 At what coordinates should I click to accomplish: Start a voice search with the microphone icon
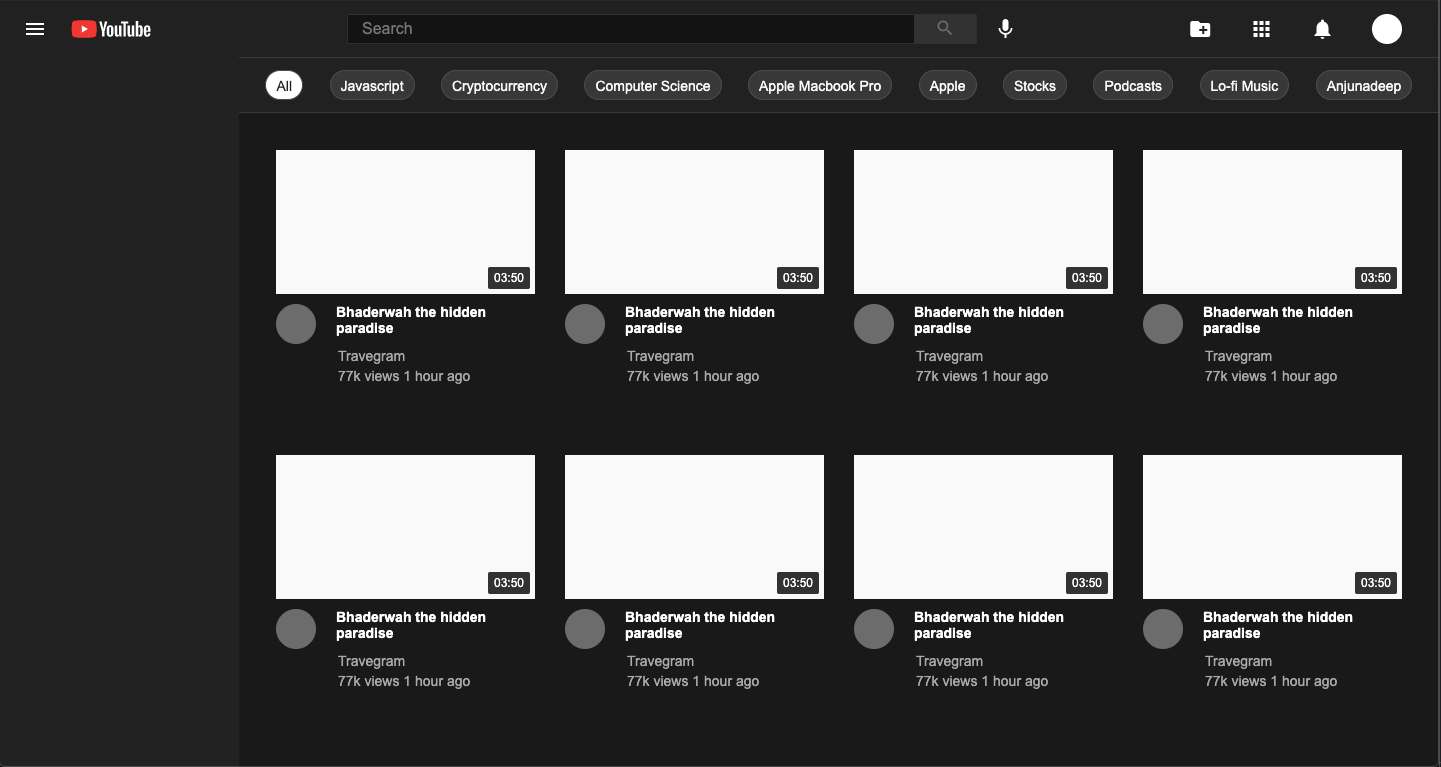1005,29
